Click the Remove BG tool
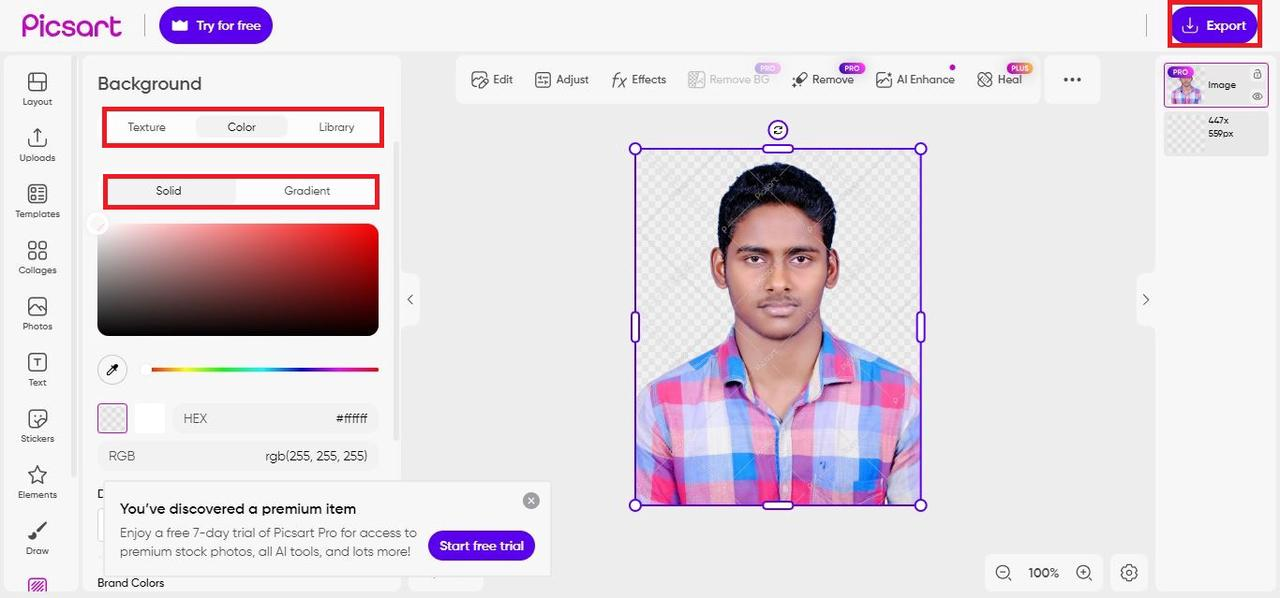1280x598 pixels. point(729,79)
